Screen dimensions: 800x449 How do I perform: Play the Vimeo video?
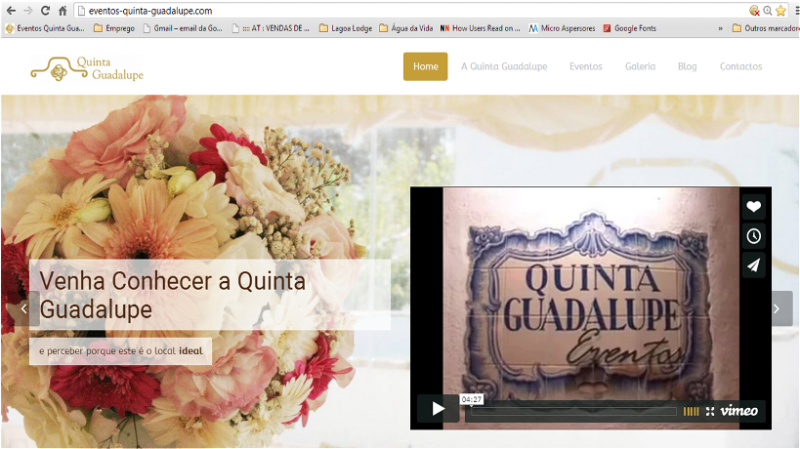(438, 409)
